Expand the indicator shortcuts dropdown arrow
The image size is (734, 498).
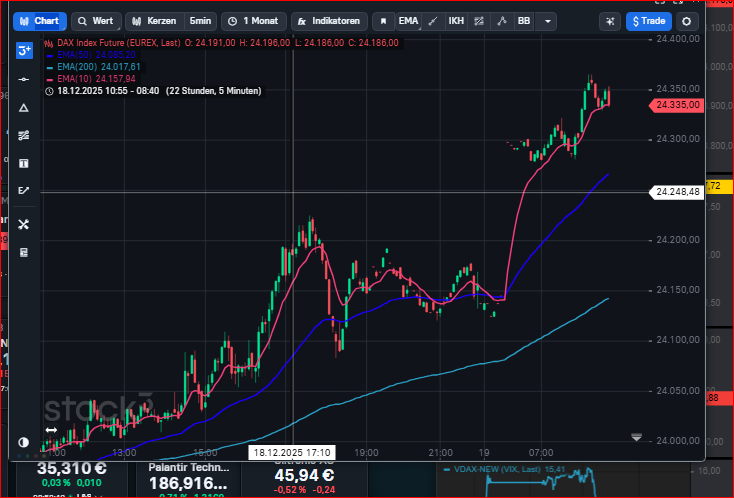[x=547, y=21]
